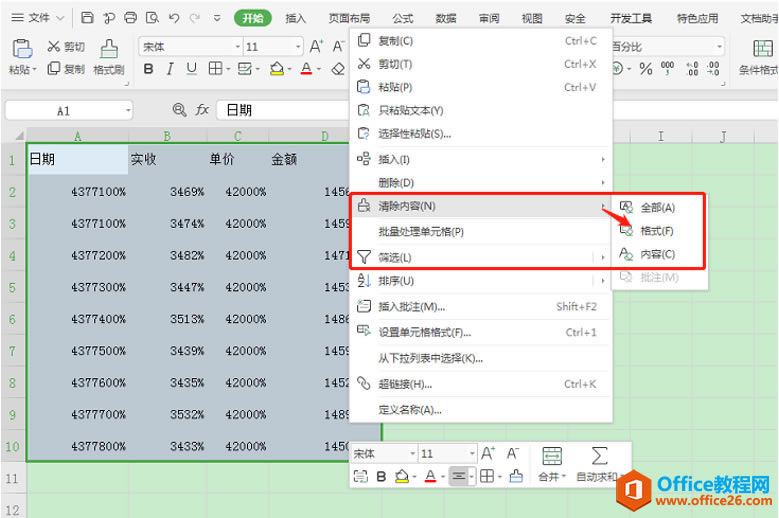This screenshot has height=518, width=779.
Task: Open the Conditional Formatting (条件格式) icon
Action: 763,49
